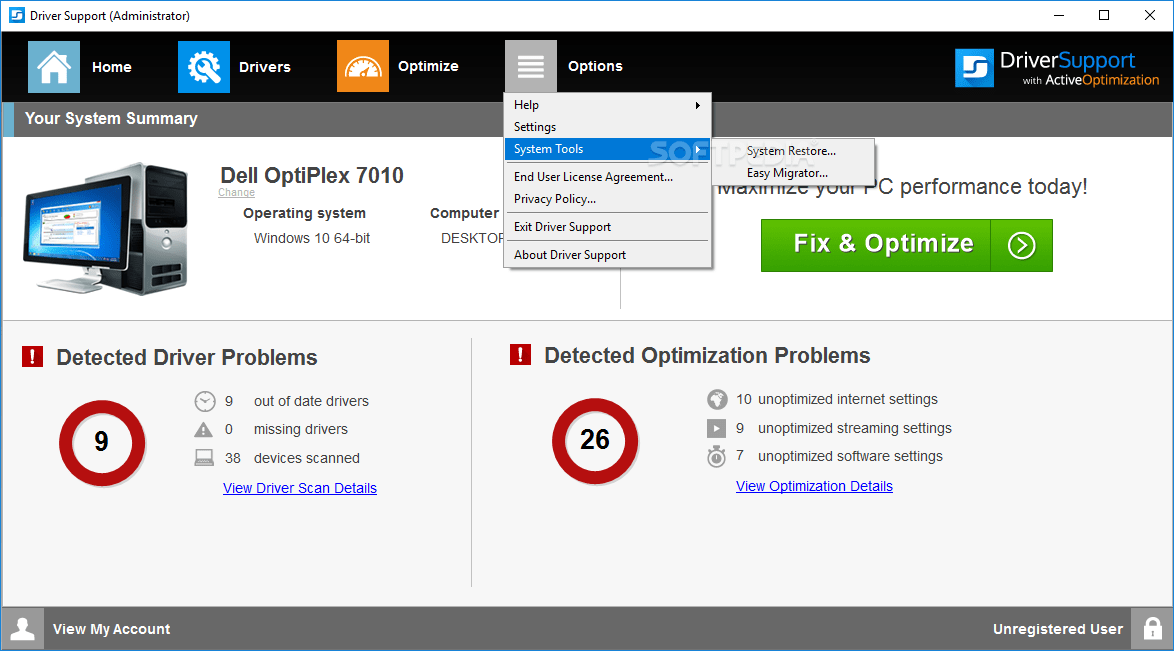Open the Drivers gear-wrench icon

click(x=204, y=67)
